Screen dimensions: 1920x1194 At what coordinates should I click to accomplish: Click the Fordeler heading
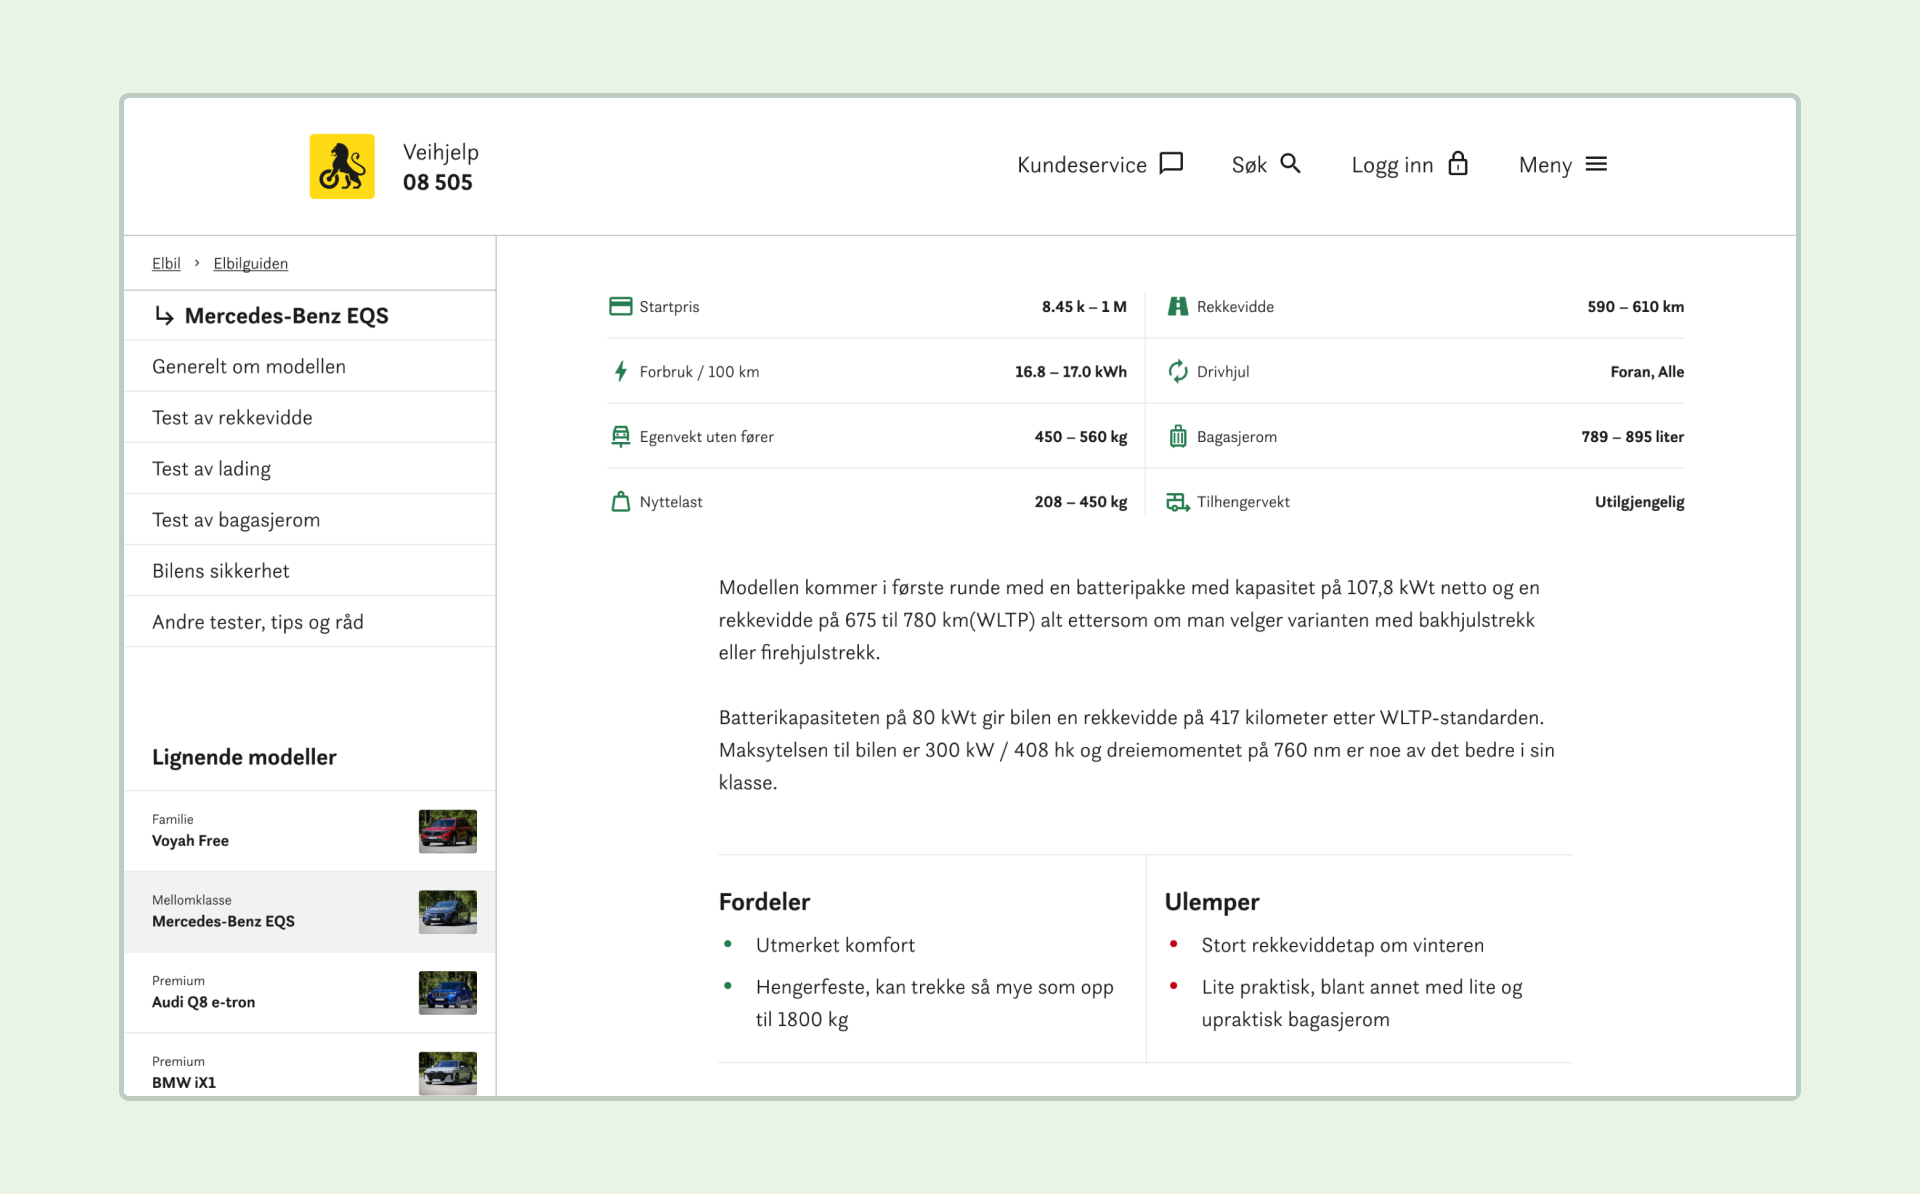pos(764,902)
